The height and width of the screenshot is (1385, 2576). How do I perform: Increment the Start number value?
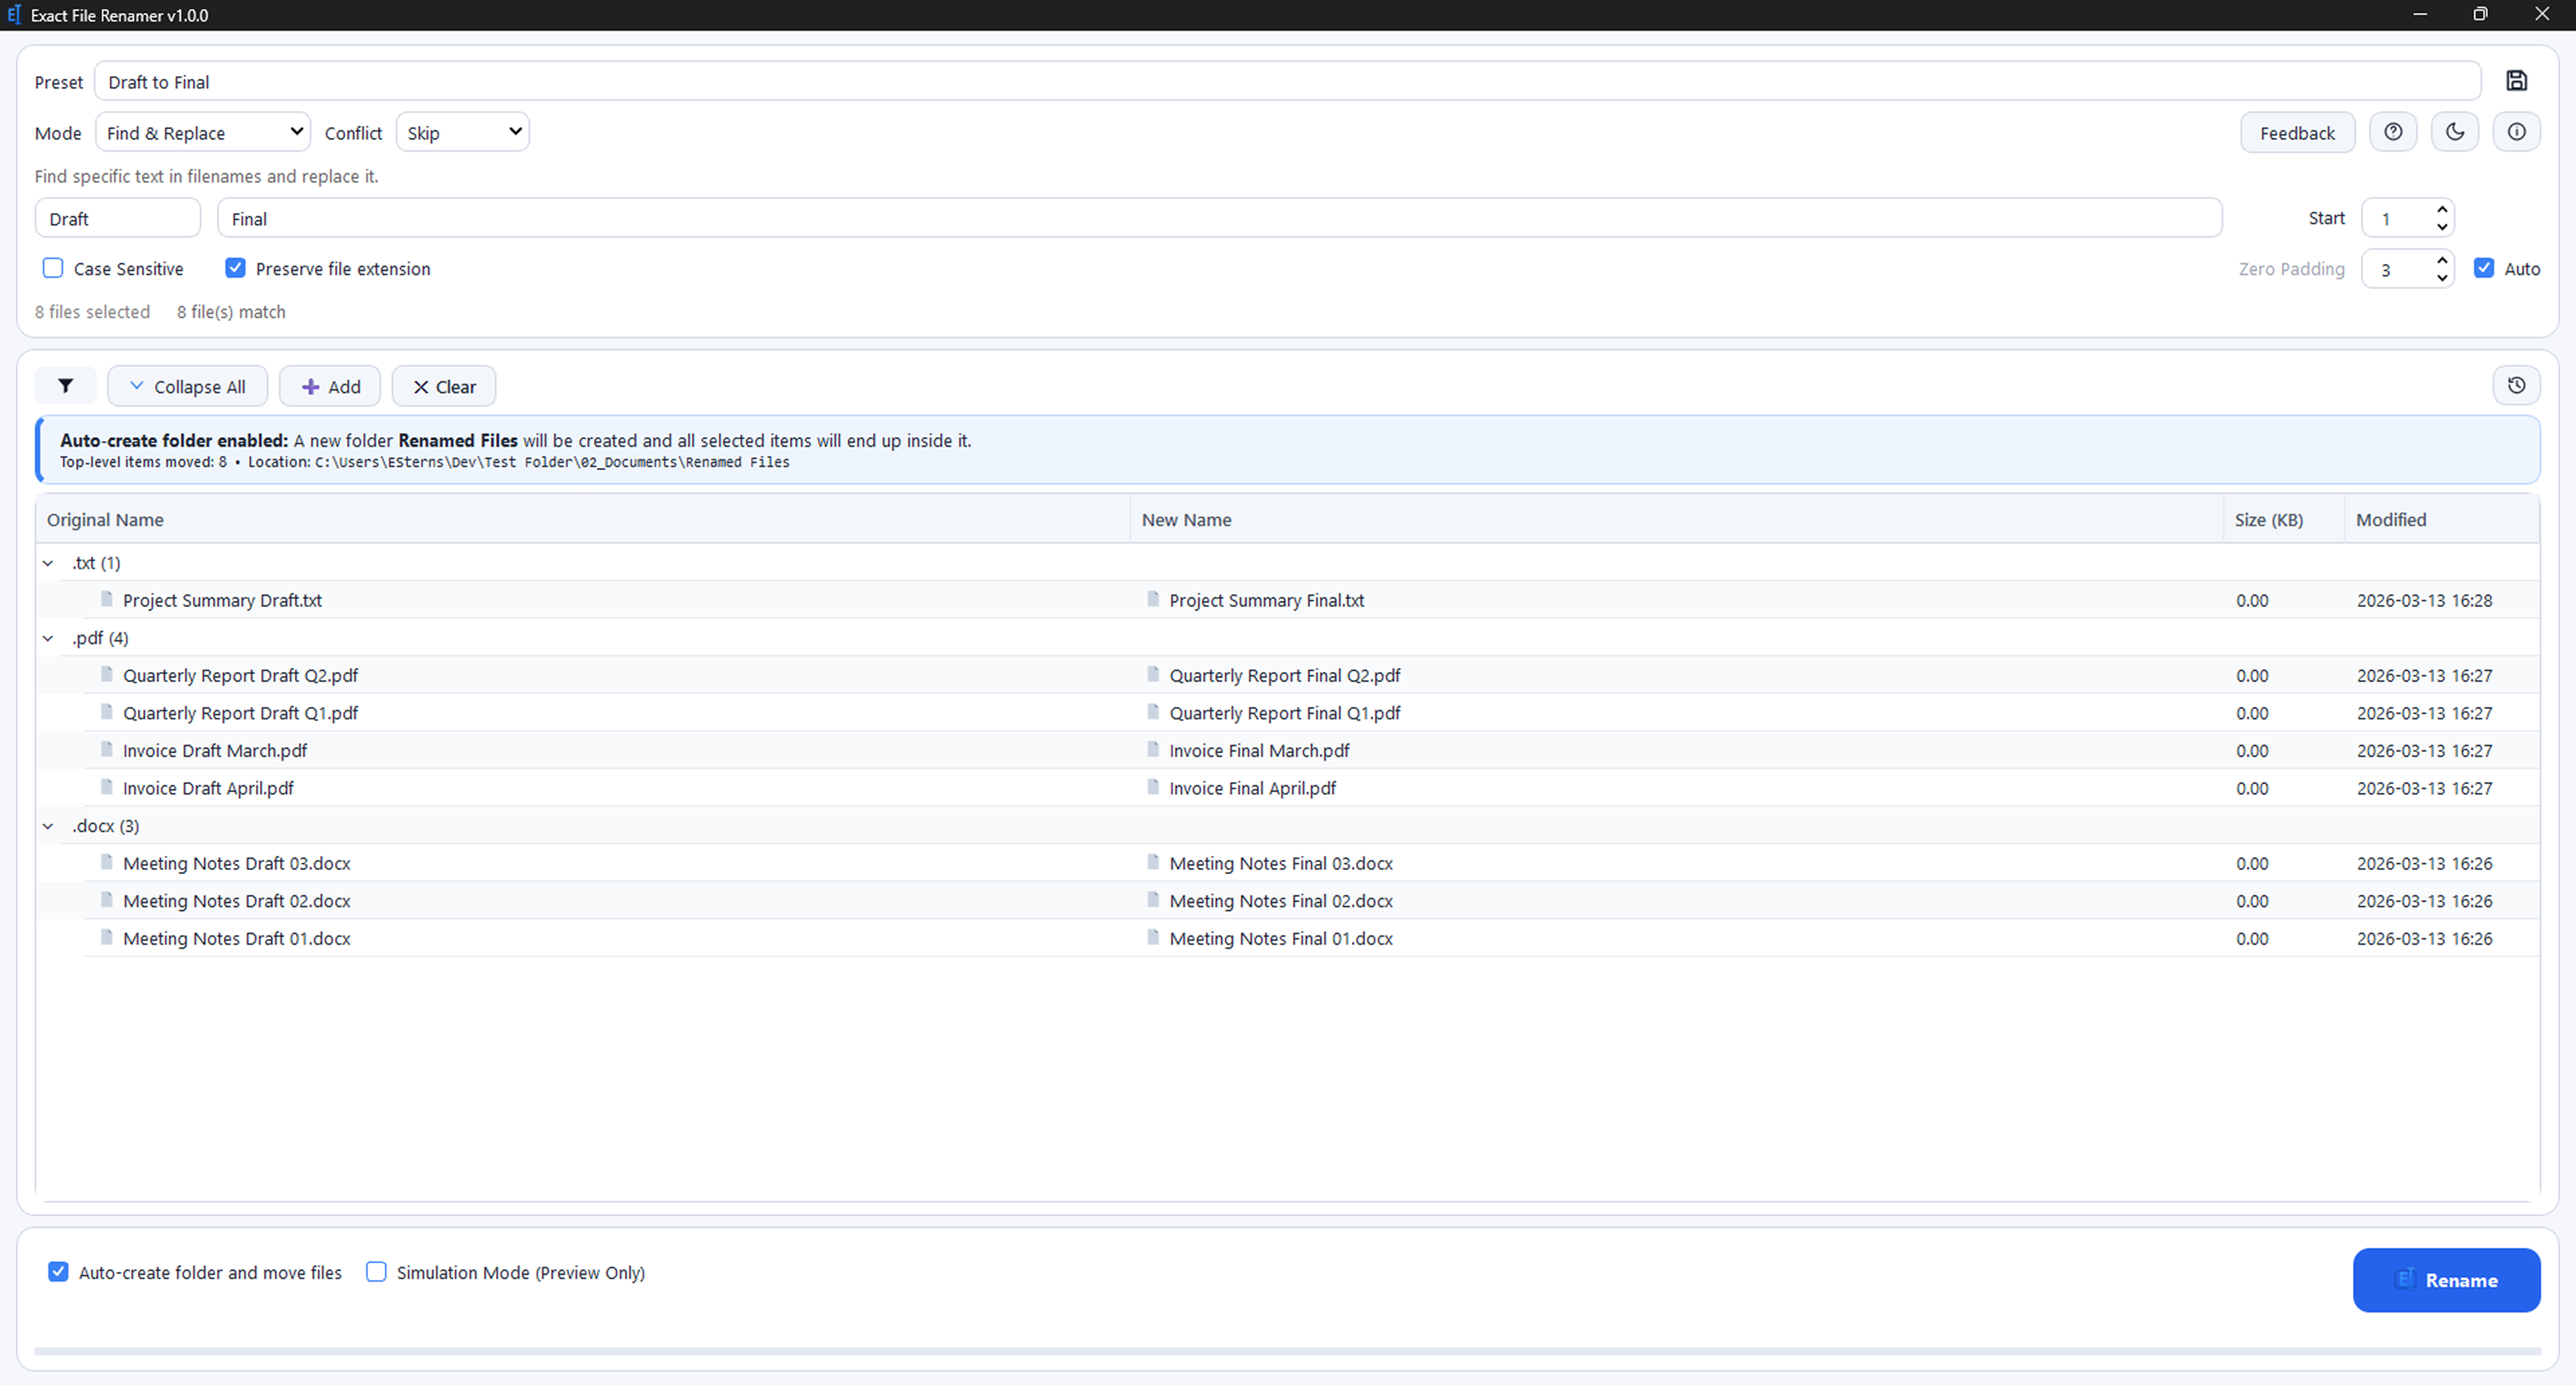click(x=2441, y=210)
